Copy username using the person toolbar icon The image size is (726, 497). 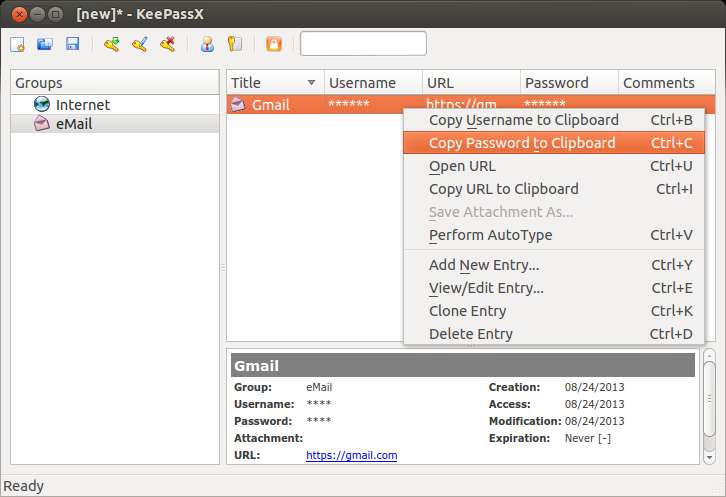point(207,44)
